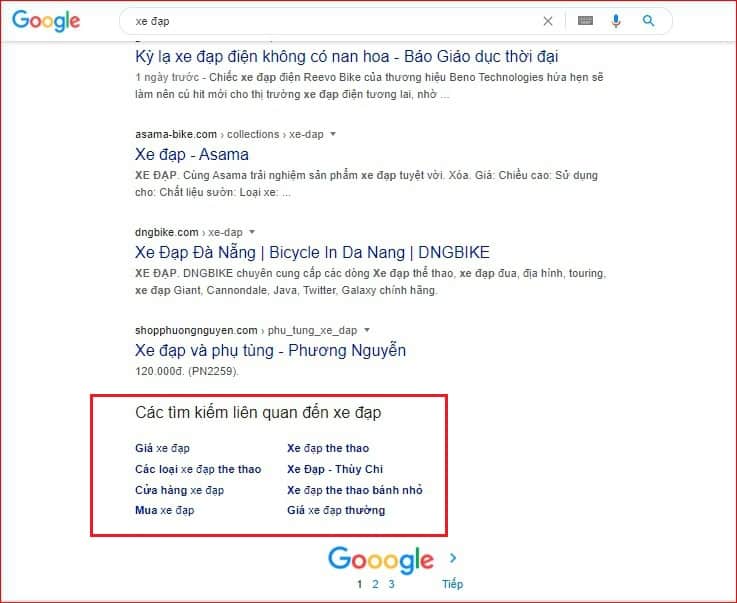Open the "Xe đạp và phụ tùng - Phương Nguyễn" result
This screenshot has width=737, height=603.
(x=270, y=351)
